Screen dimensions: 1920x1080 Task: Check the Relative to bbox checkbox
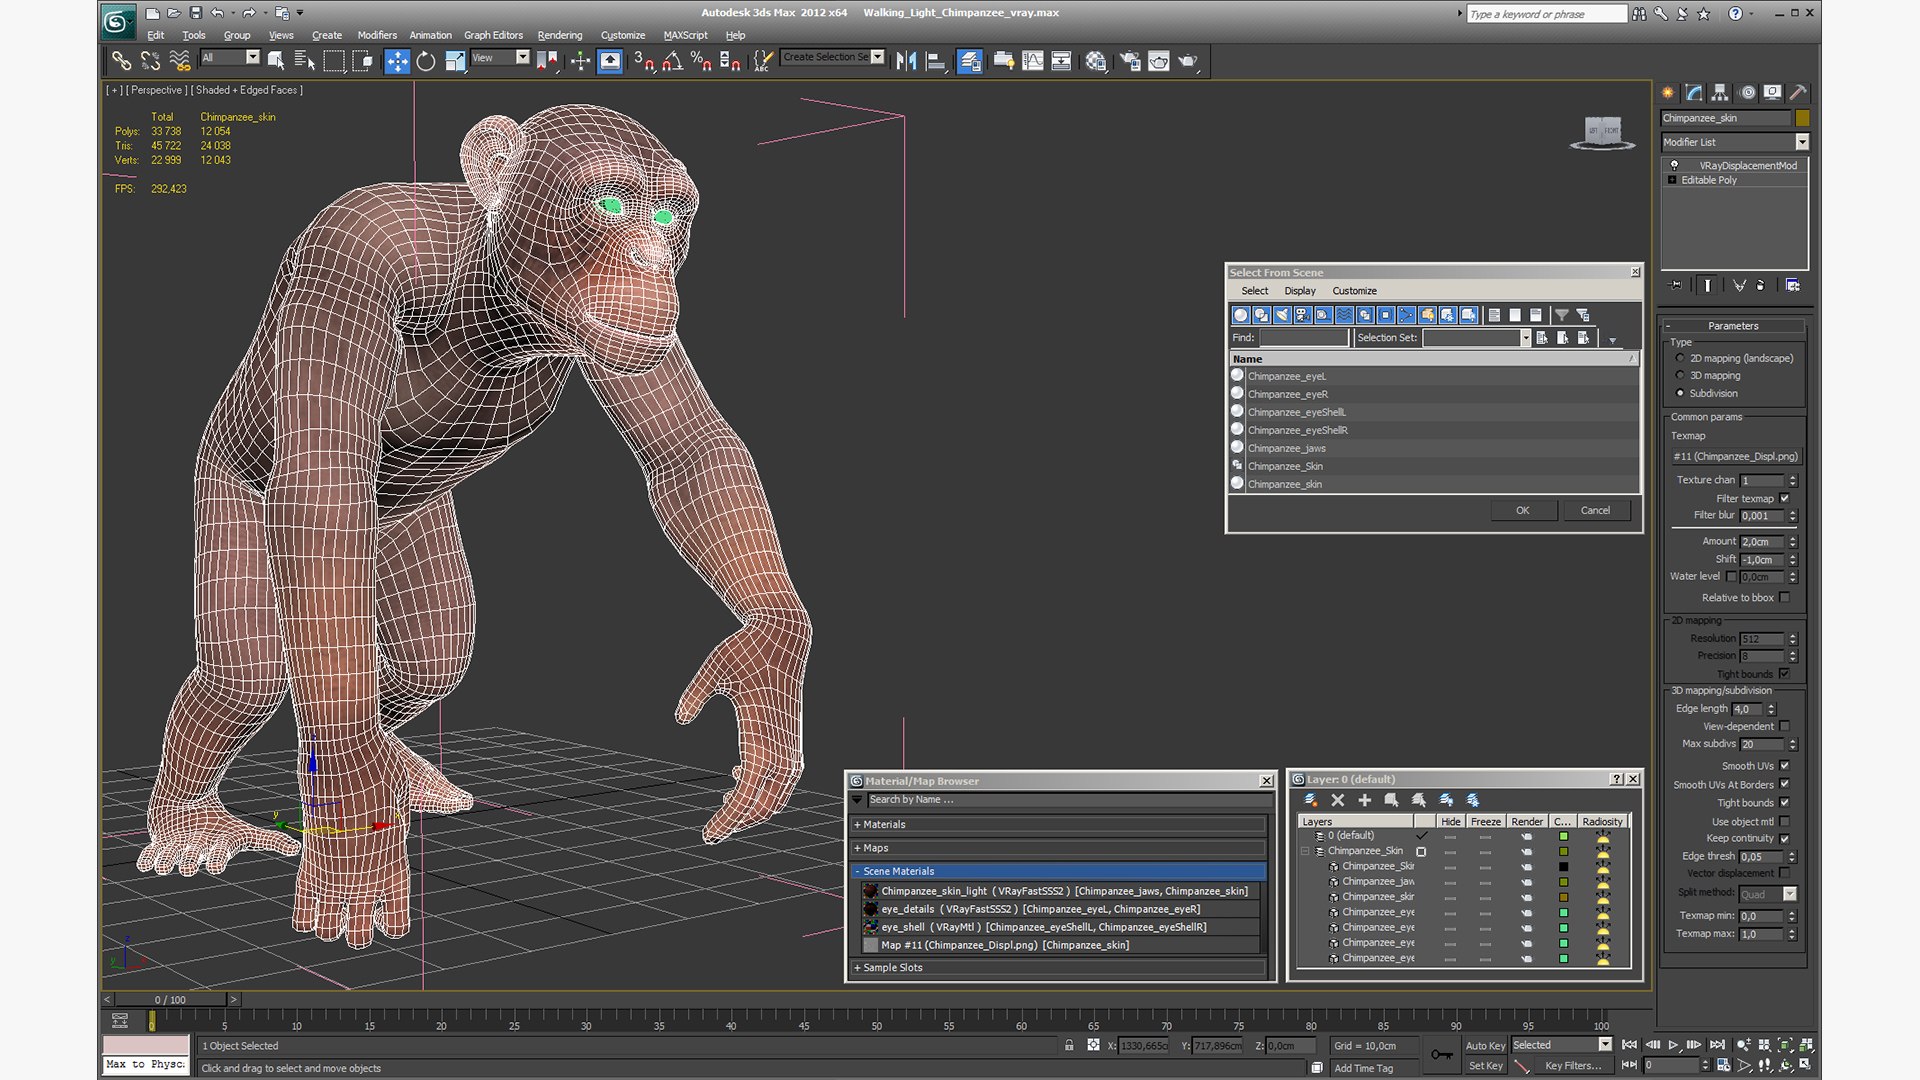pos(1784,598)
